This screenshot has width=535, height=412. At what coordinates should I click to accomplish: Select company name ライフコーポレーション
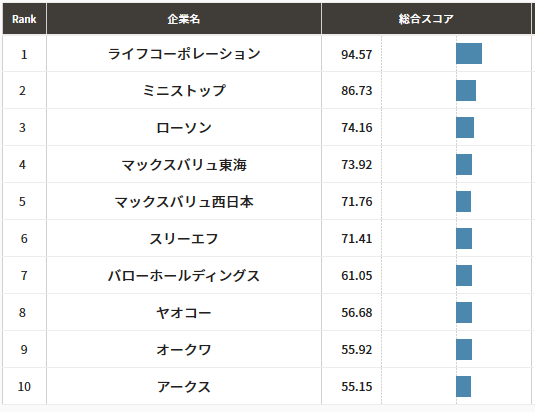tap(184, 54)
